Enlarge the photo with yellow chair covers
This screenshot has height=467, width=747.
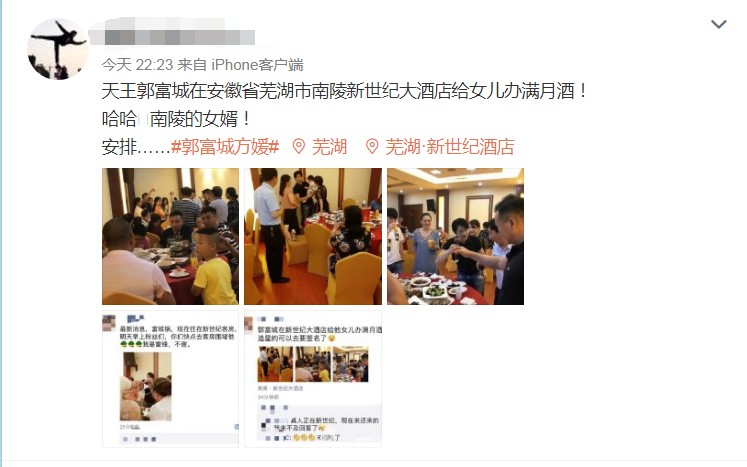[x=313, y=236]
